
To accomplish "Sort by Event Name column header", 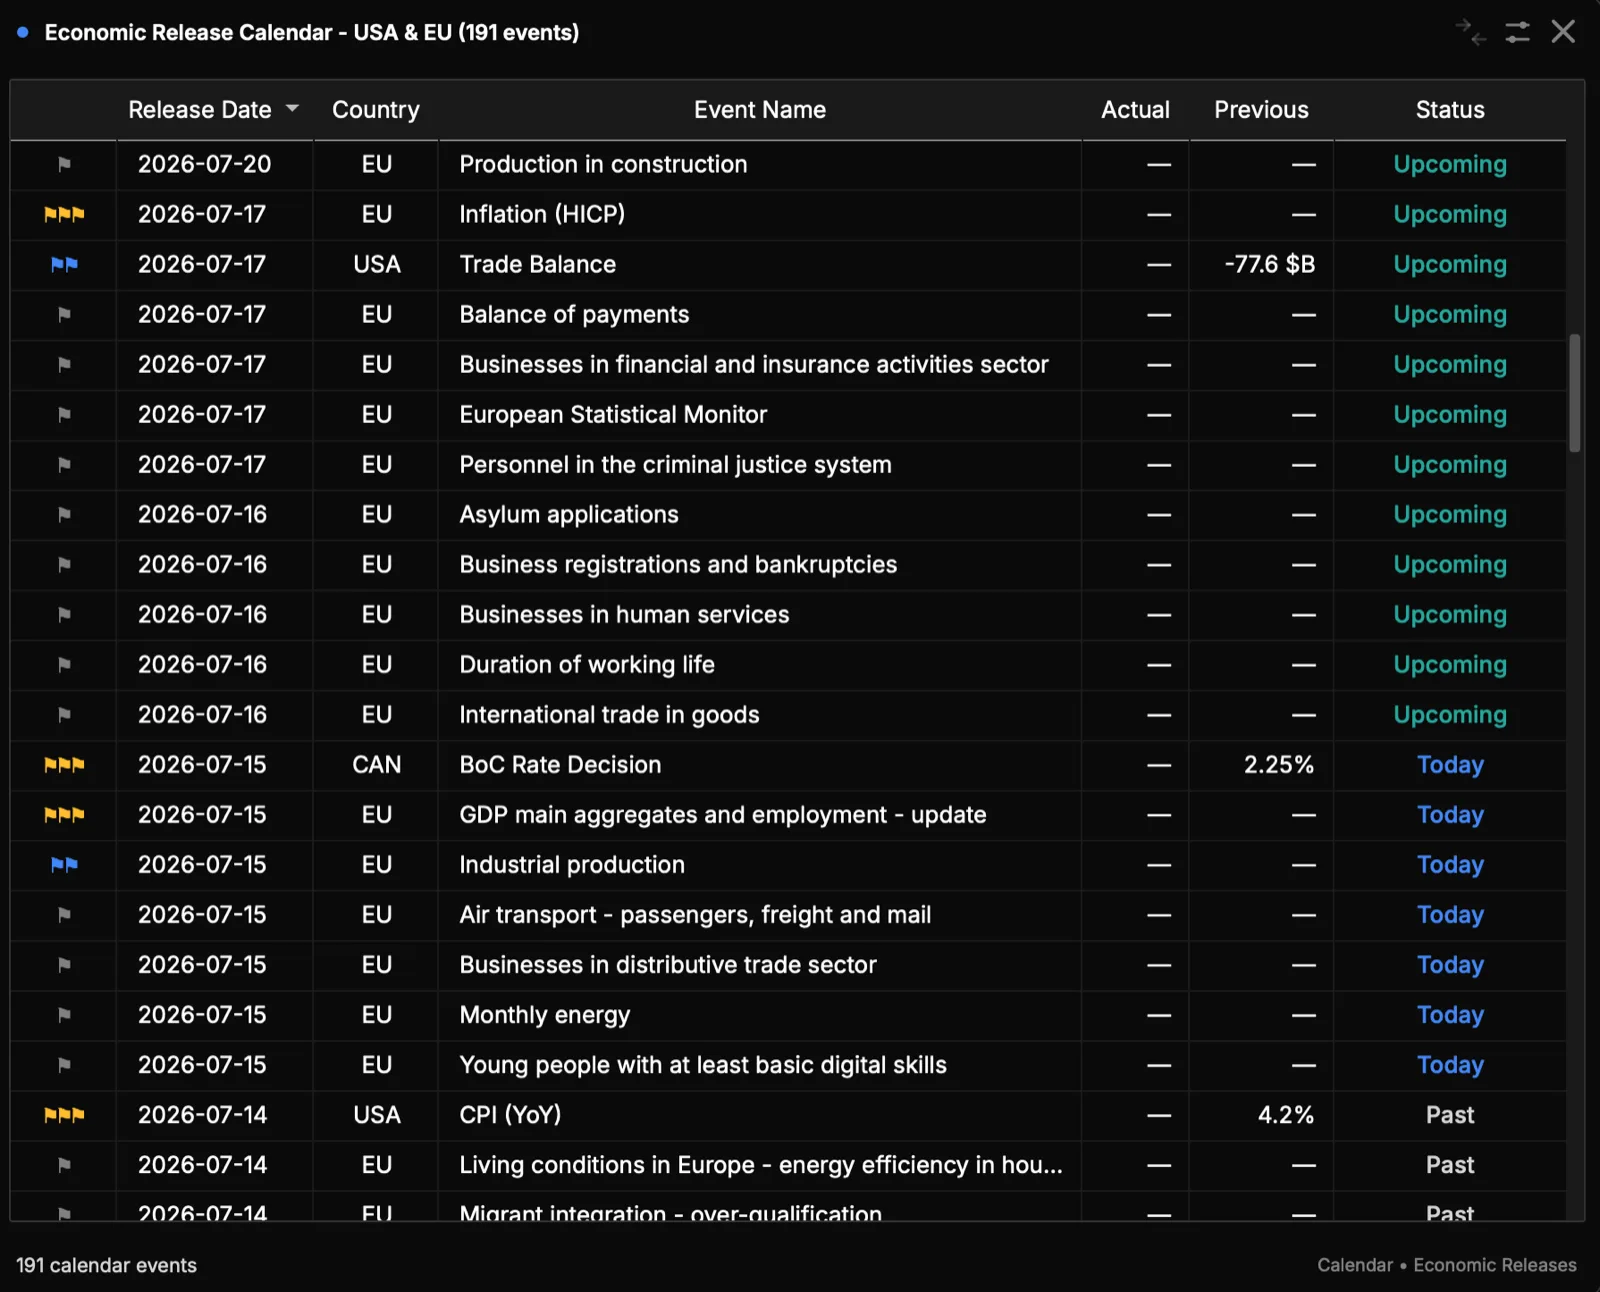I will click(x=760, y=110).
